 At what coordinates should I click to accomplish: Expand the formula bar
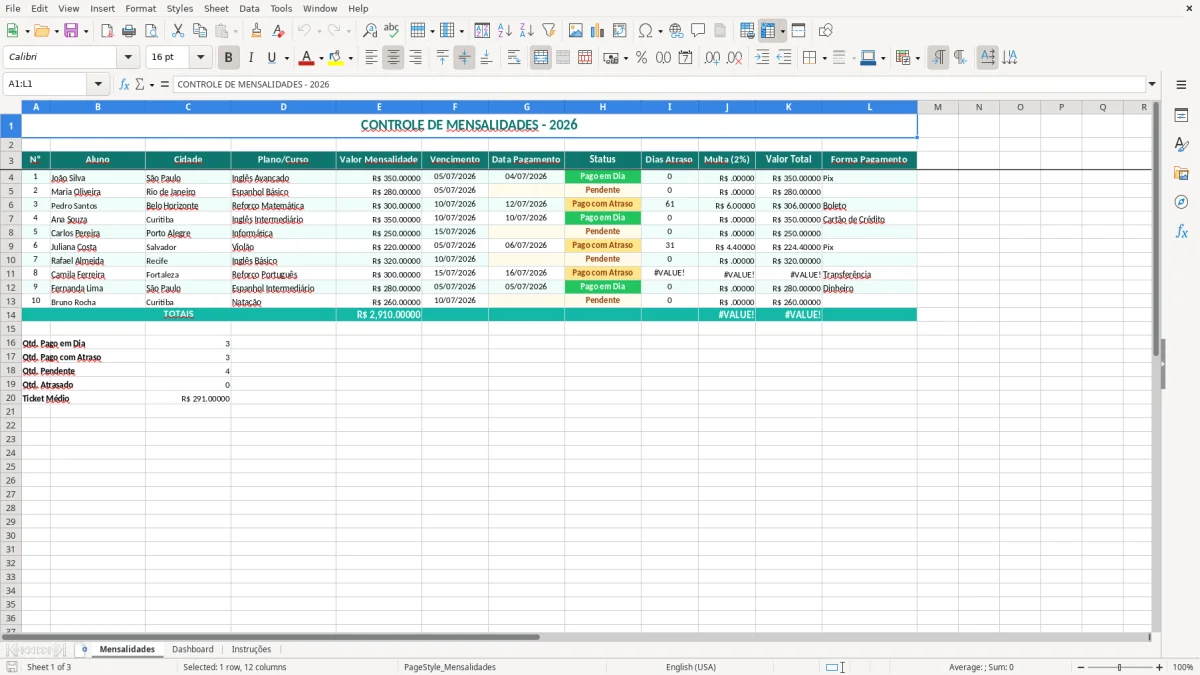[x=1152, y=84]
